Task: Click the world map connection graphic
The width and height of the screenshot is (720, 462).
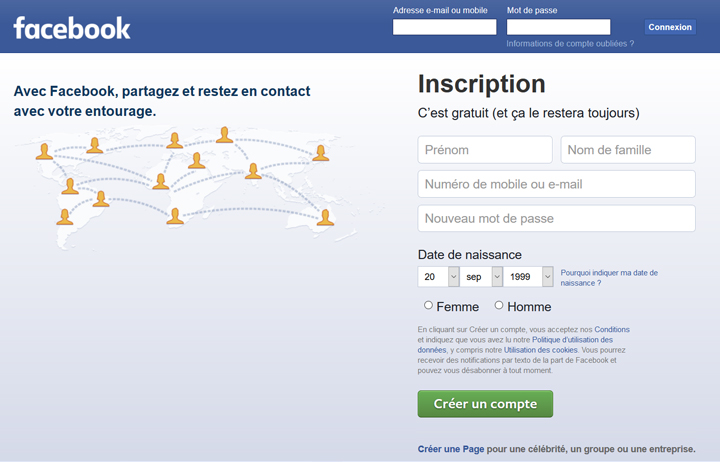Action: tap(186, 187)
